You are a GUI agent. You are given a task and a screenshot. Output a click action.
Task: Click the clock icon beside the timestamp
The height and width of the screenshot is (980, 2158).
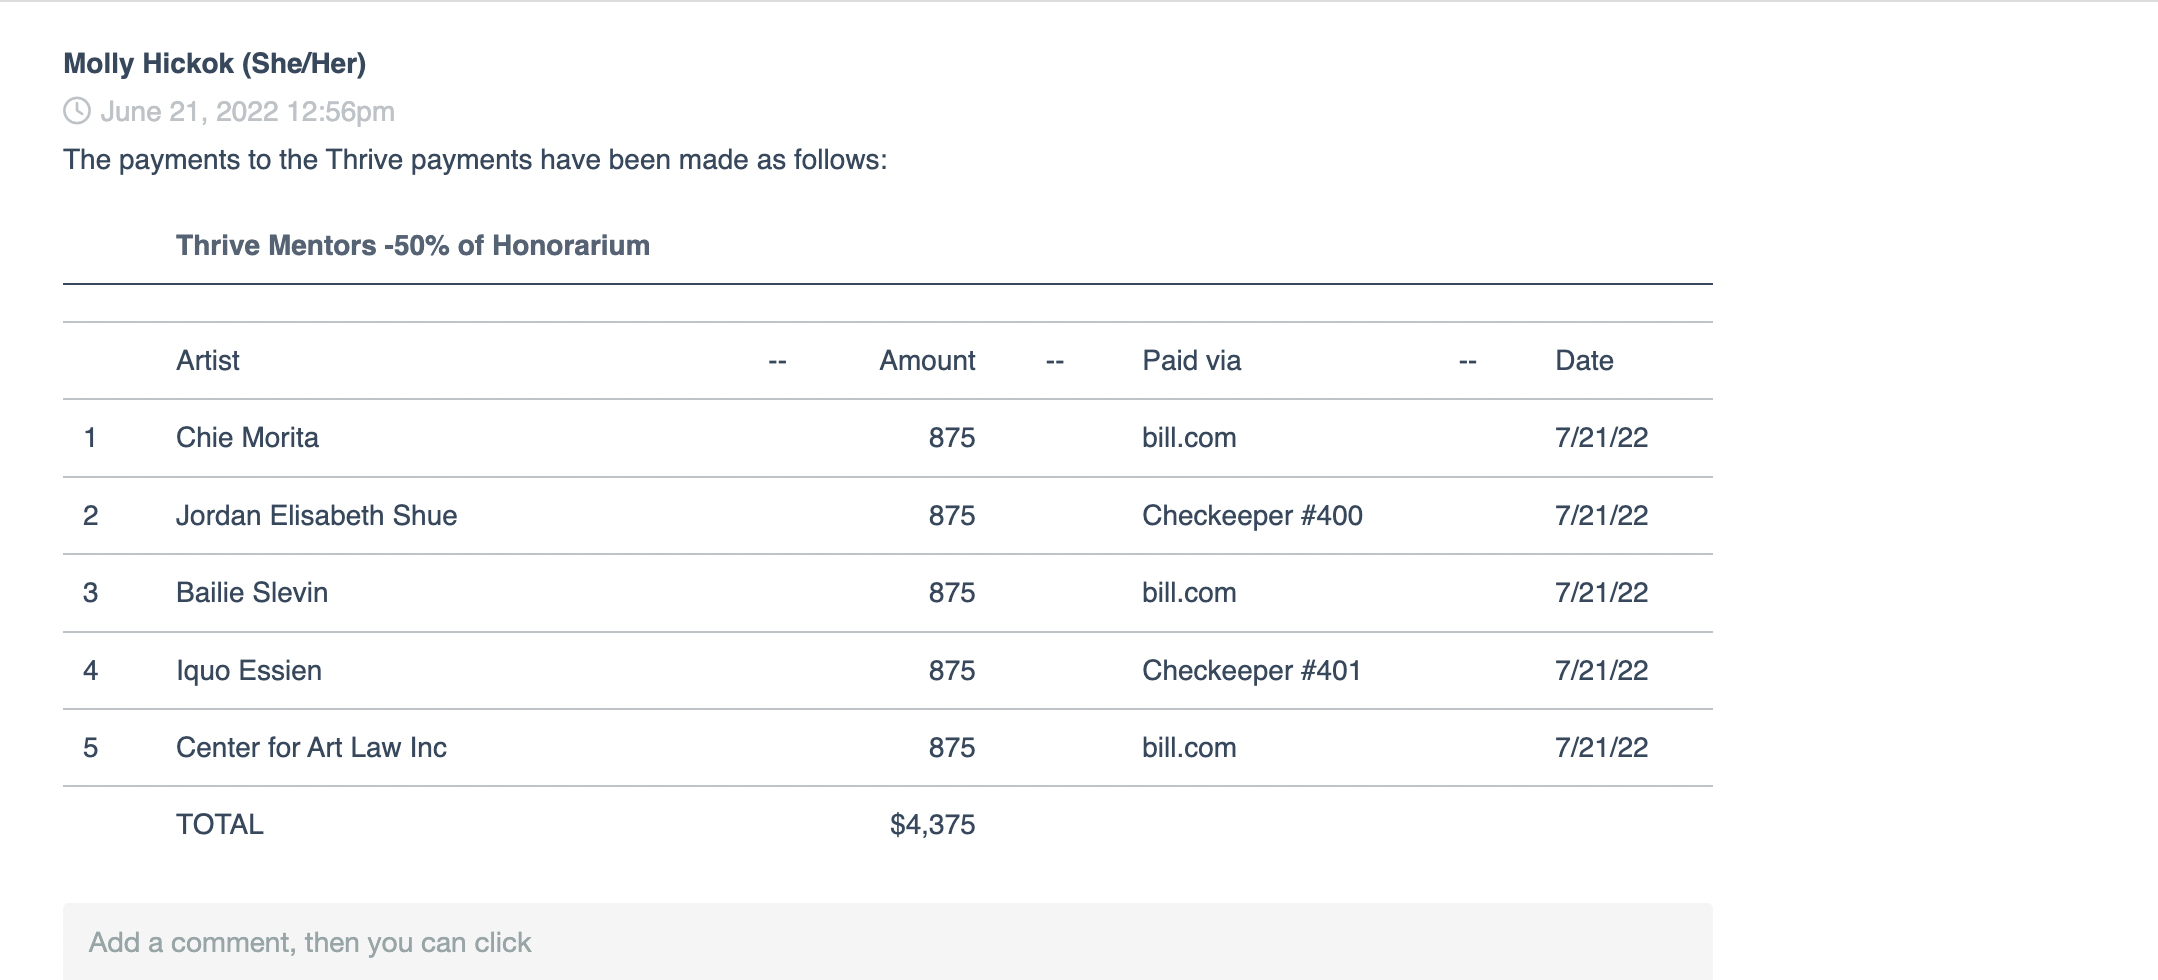click(77, 111)
